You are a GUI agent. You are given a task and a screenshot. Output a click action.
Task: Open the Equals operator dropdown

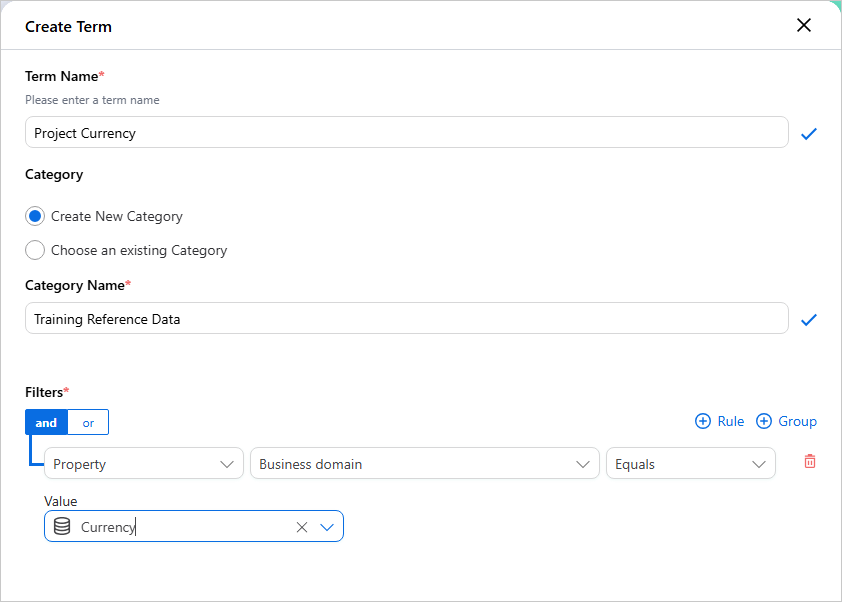coord(691,463)
